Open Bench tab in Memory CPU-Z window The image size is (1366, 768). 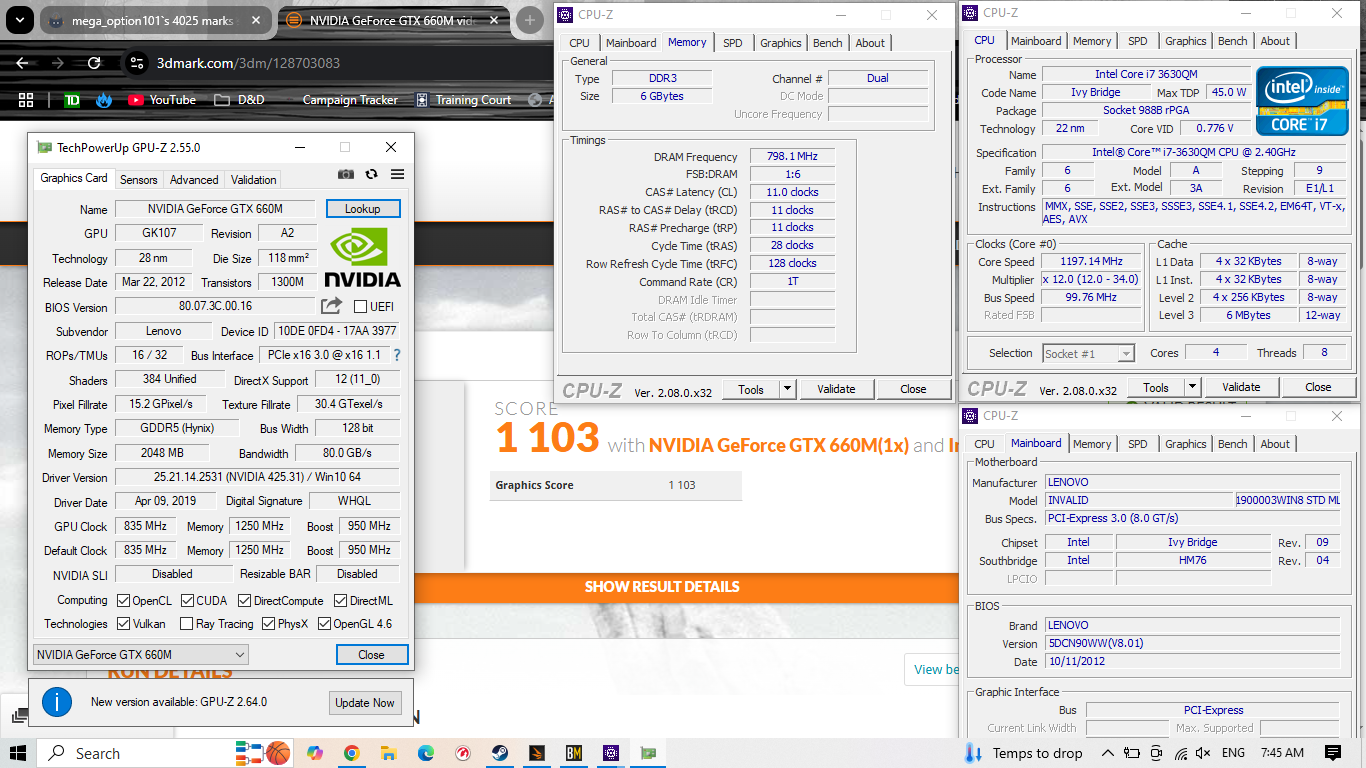pyautogui.click(x=827, y=43)
